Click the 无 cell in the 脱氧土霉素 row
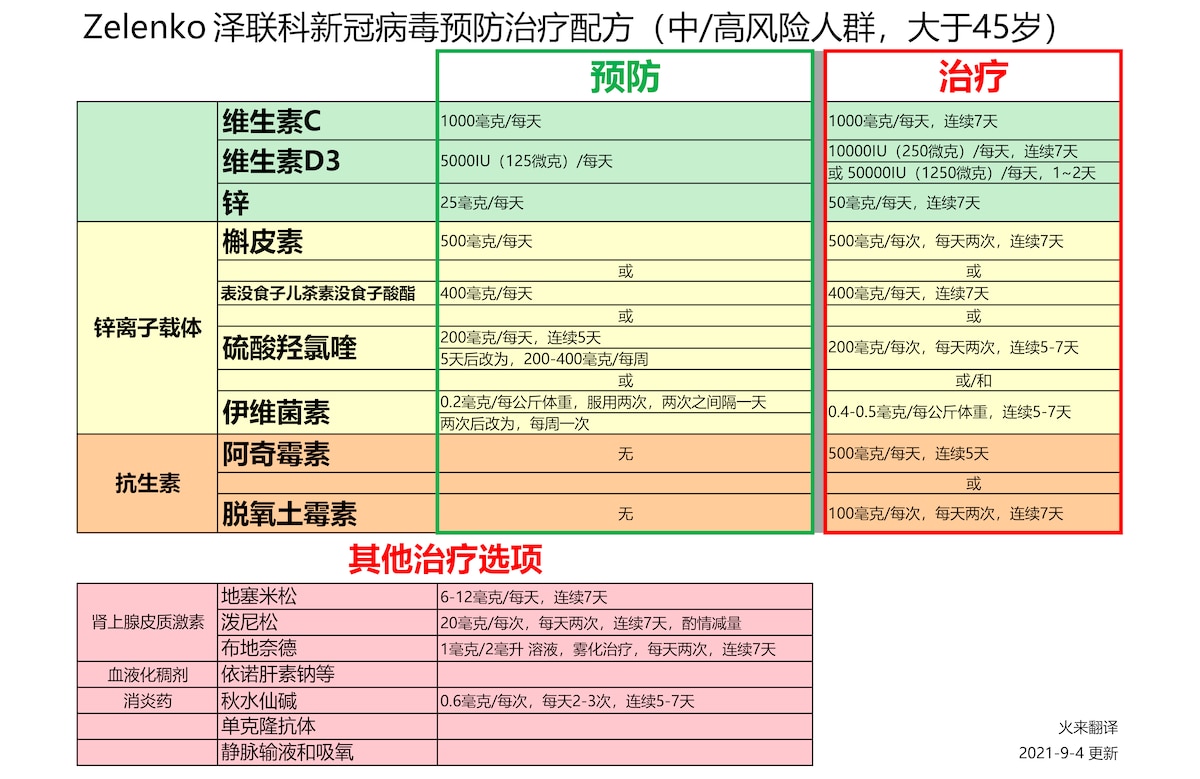1200x779 pixels. point(625,514)
